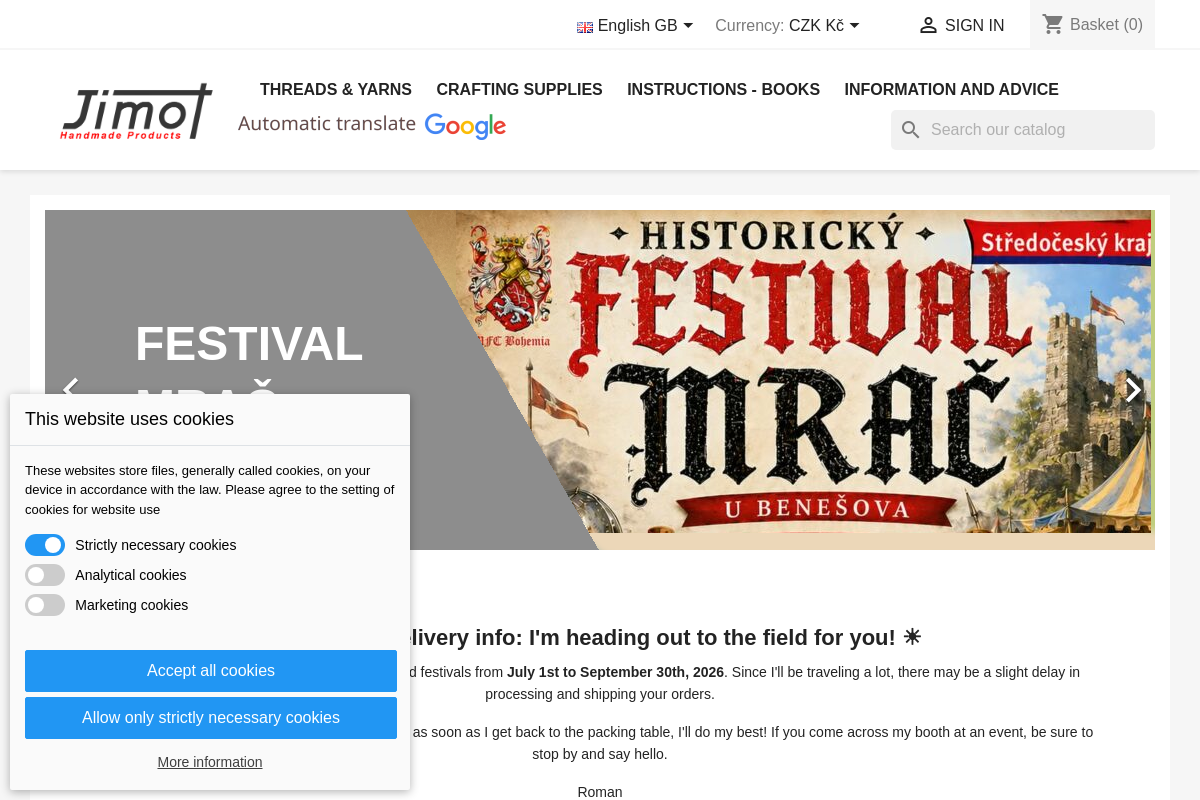Enable the Marketing cookies switch
The width and height of the screenshot is (1200, 800).
point(45,605)
